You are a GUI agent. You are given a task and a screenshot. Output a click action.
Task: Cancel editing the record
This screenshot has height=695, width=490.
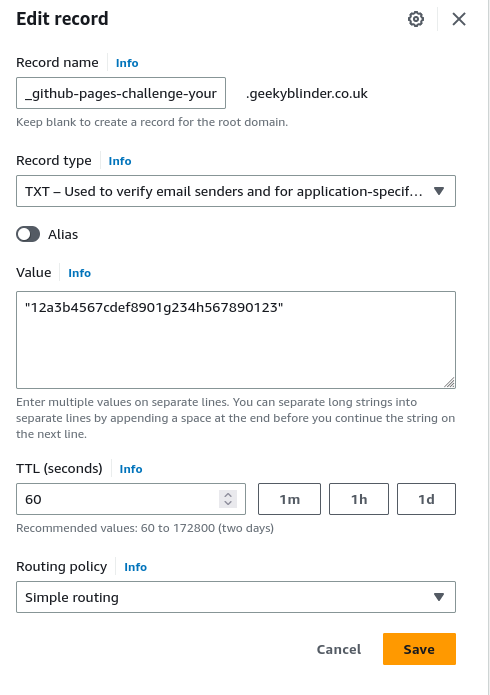pyautogui.click(x=339, y=649)
